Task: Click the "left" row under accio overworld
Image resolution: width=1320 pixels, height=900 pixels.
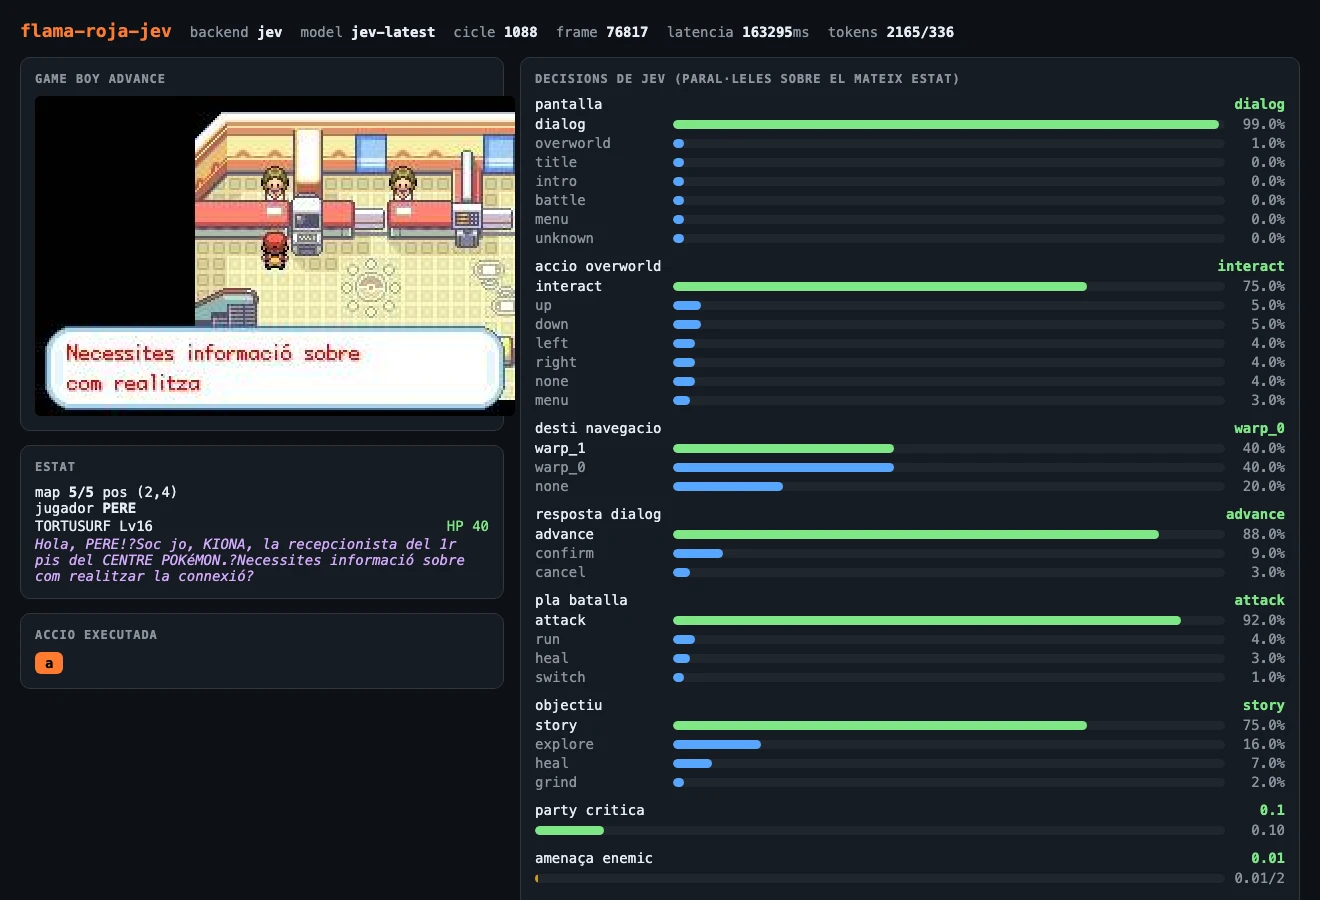Action: [910, 343]
